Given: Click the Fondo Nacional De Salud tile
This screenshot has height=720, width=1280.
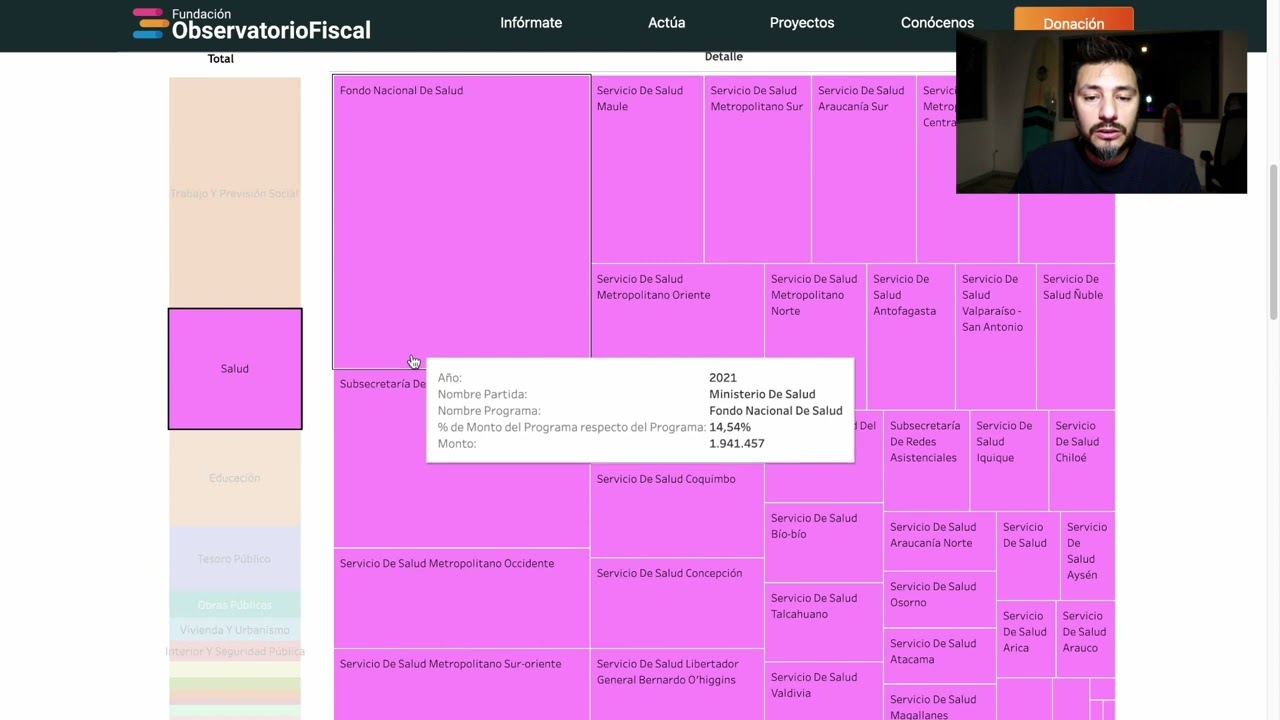Looking at the screenshot, I should (x=461, y=222).
